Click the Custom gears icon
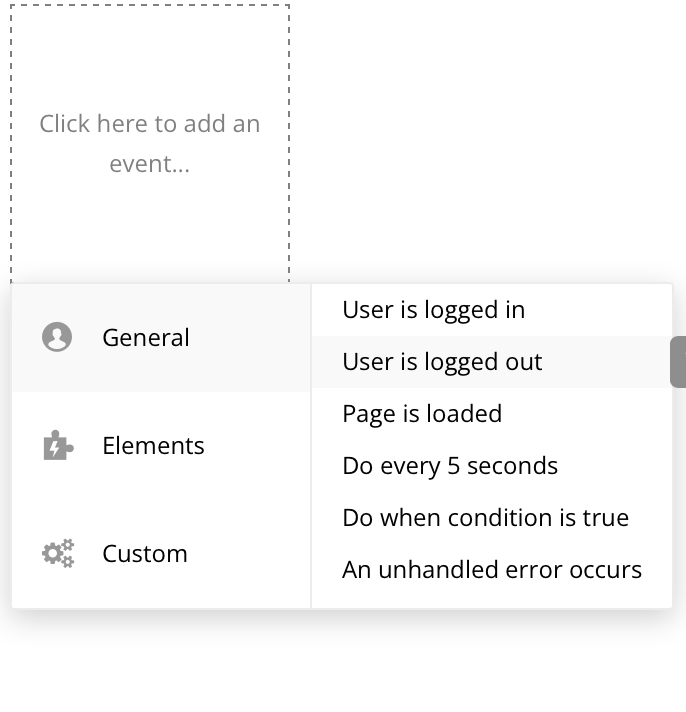The width and height of the screenshot is (686, 712). 57,554
